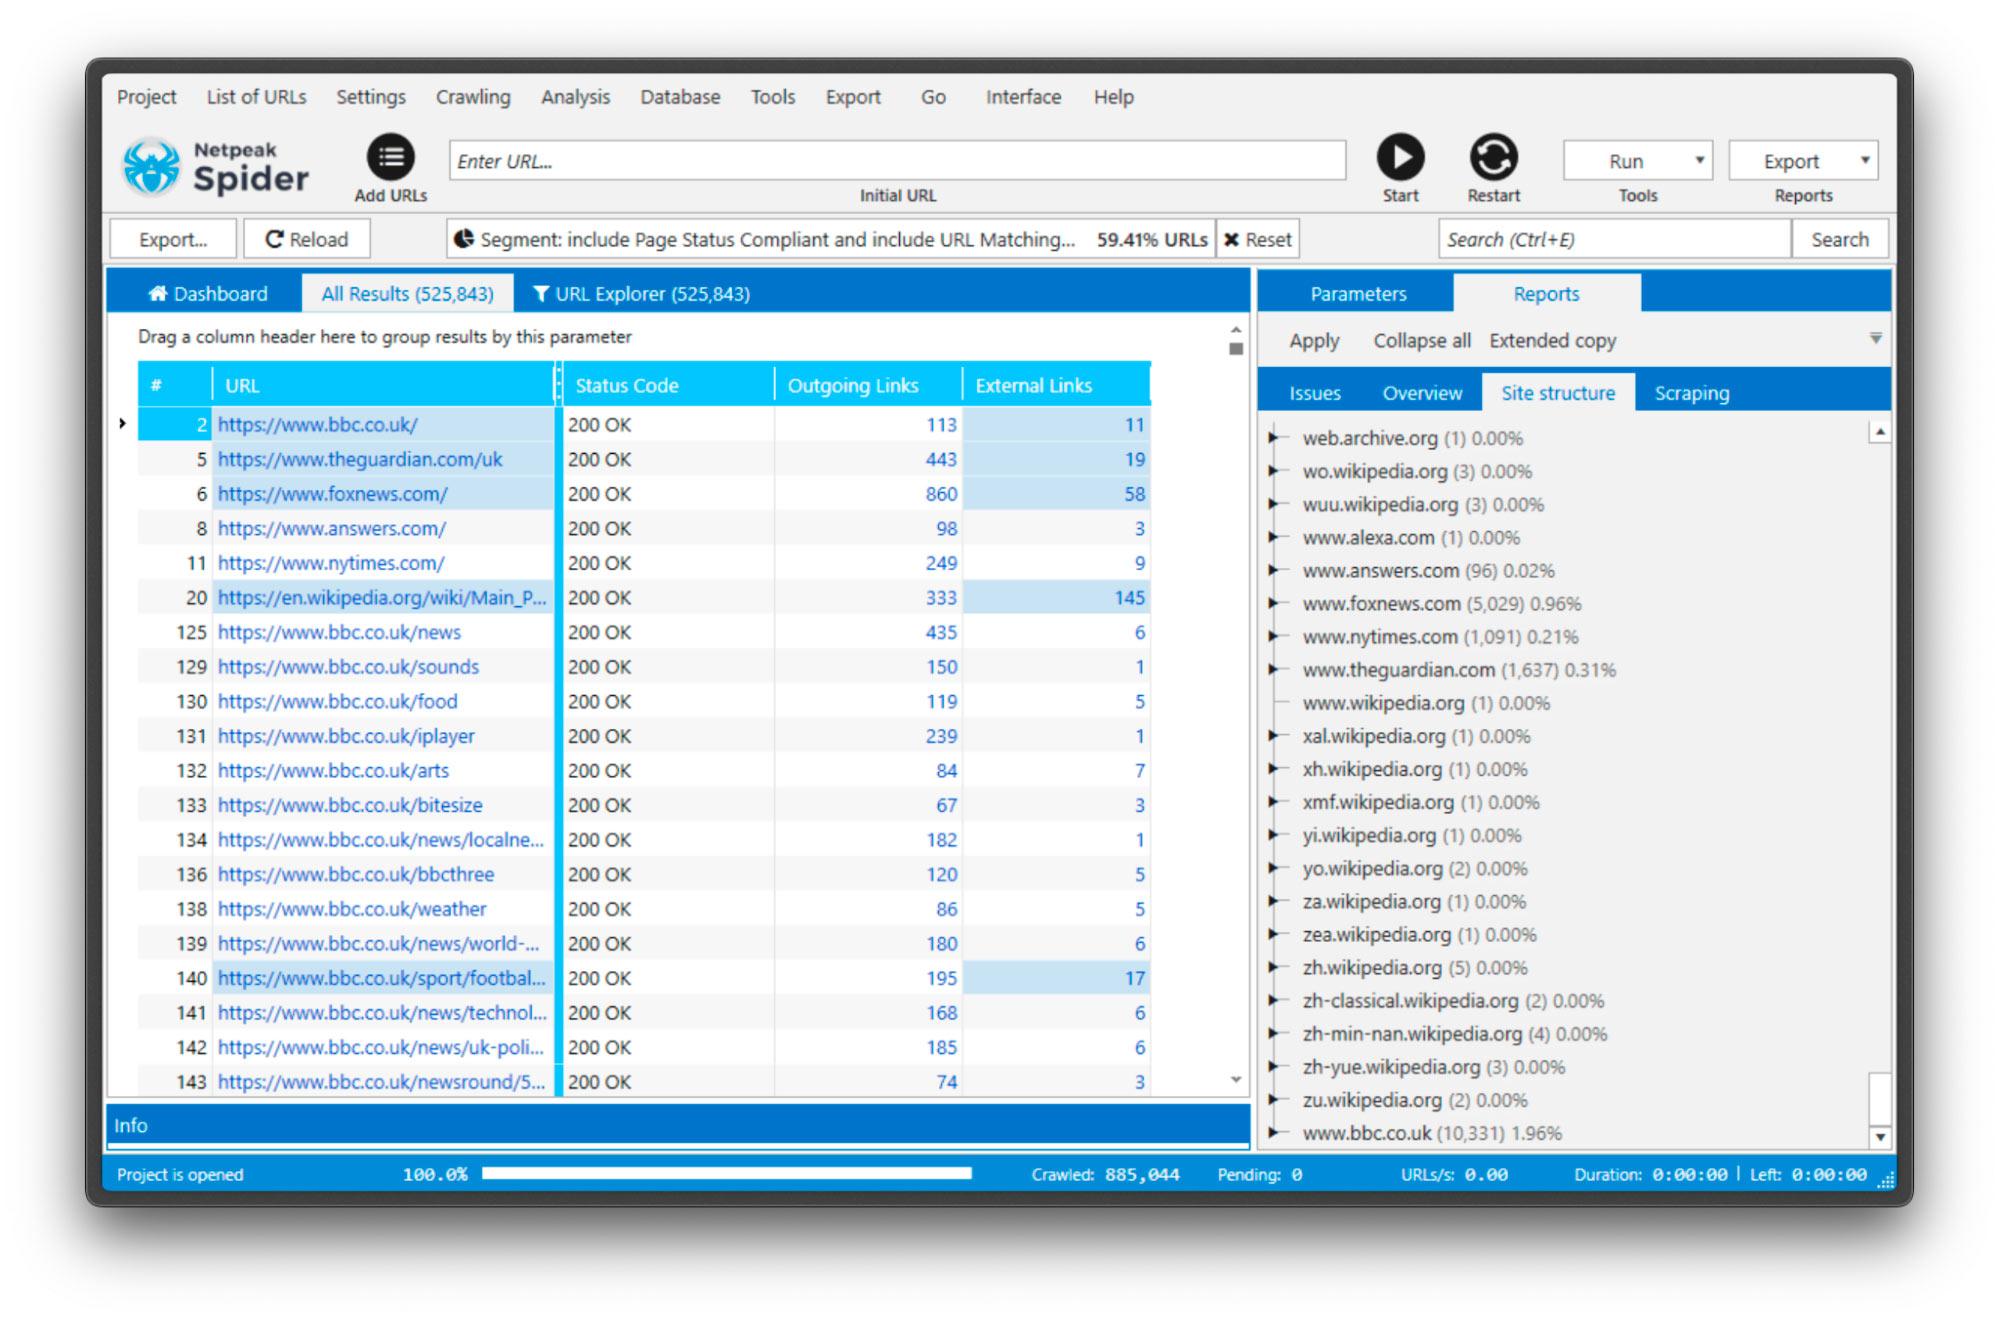Open the Dashboard tab
Image resolution: width=1999 pixels, height=1320 pixels.
[207, 293]
